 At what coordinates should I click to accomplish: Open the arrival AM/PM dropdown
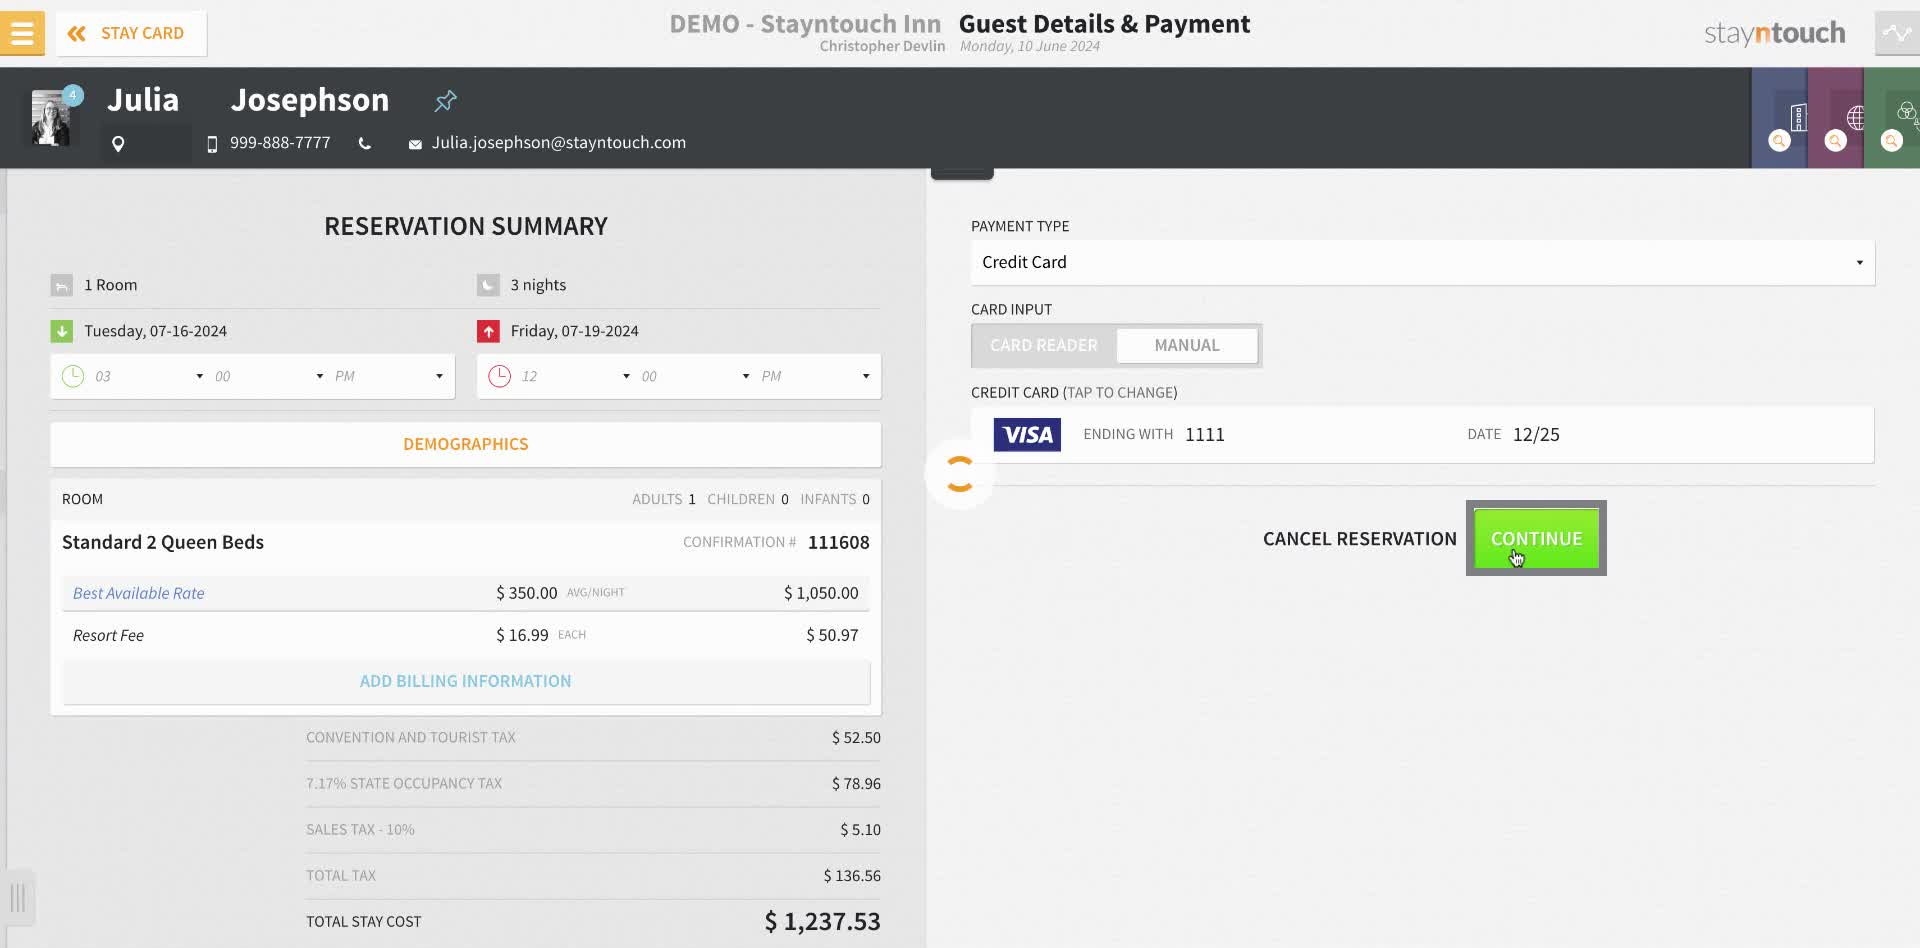(389, 376)
